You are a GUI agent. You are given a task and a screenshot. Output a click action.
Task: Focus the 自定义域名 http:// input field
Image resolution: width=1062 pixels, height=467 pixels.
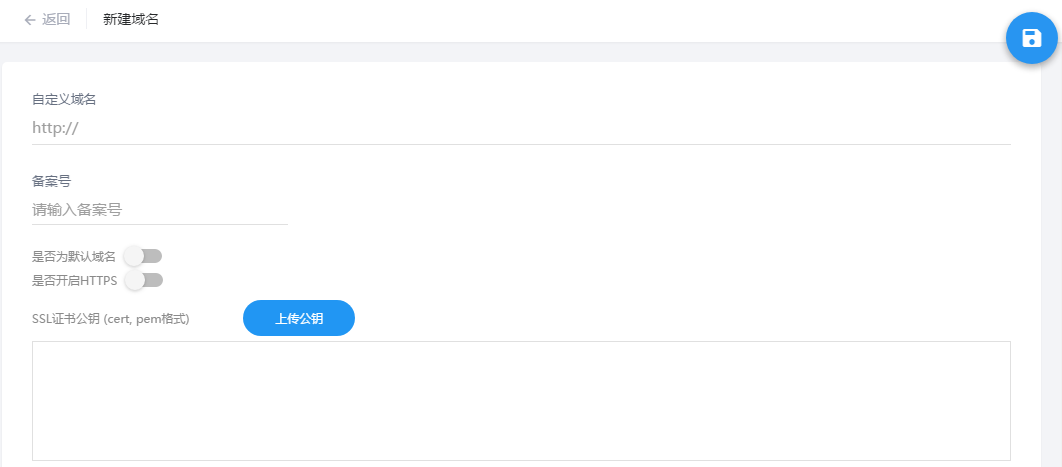coord(522,128)
